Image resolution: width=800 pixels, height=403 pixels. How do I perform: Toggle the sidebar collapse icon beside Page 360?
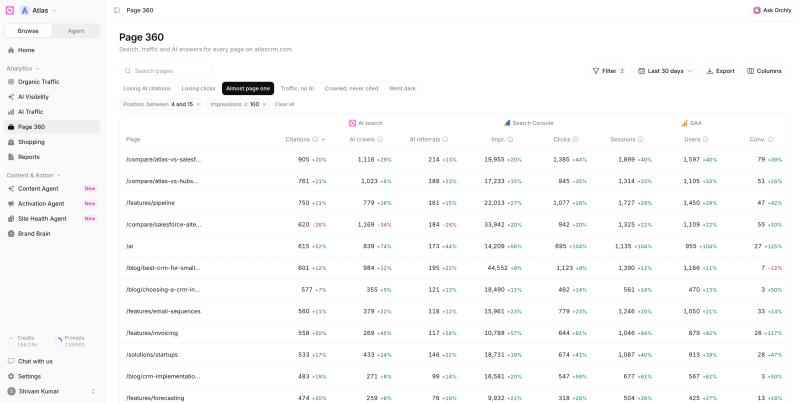click(x=117, y=10)
